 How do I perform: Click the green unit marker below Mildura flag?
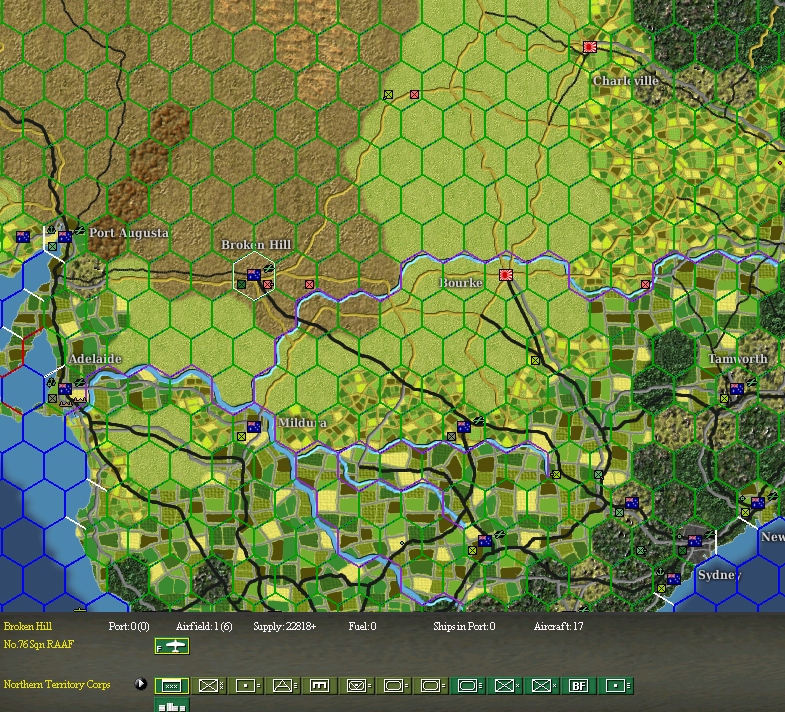point(242,437)
